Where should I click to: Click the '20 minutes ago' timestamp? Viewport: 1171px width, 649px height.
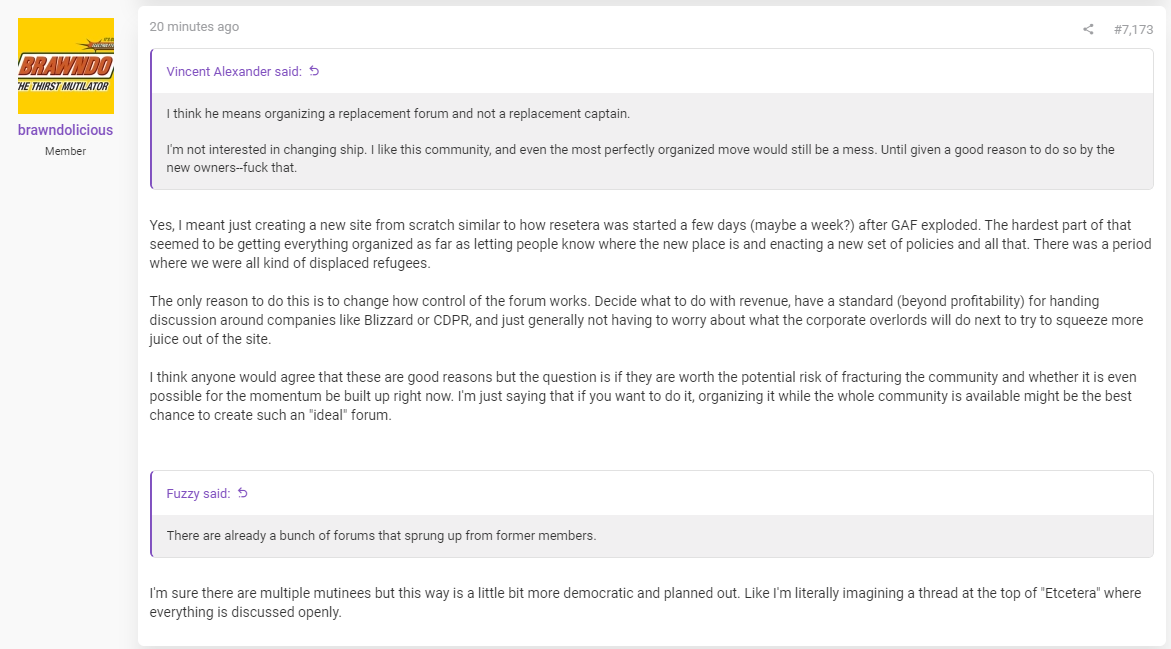click(x=194, y=27)
